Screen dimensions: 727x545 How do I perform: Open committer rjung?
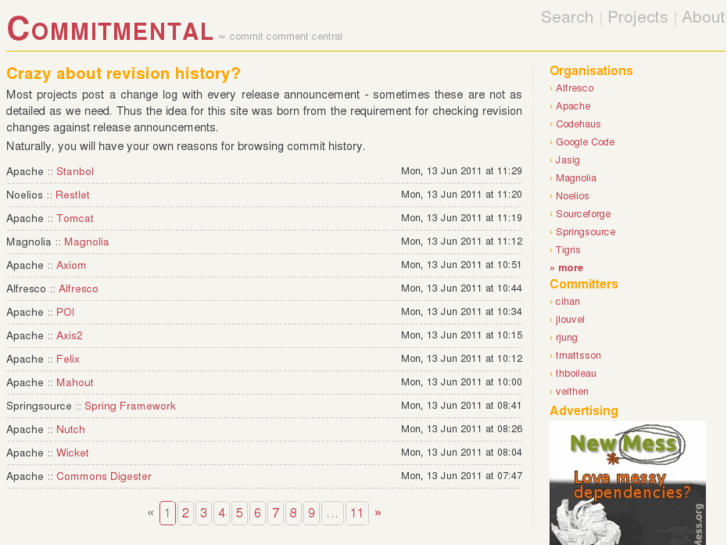click(x=567, y=338)
